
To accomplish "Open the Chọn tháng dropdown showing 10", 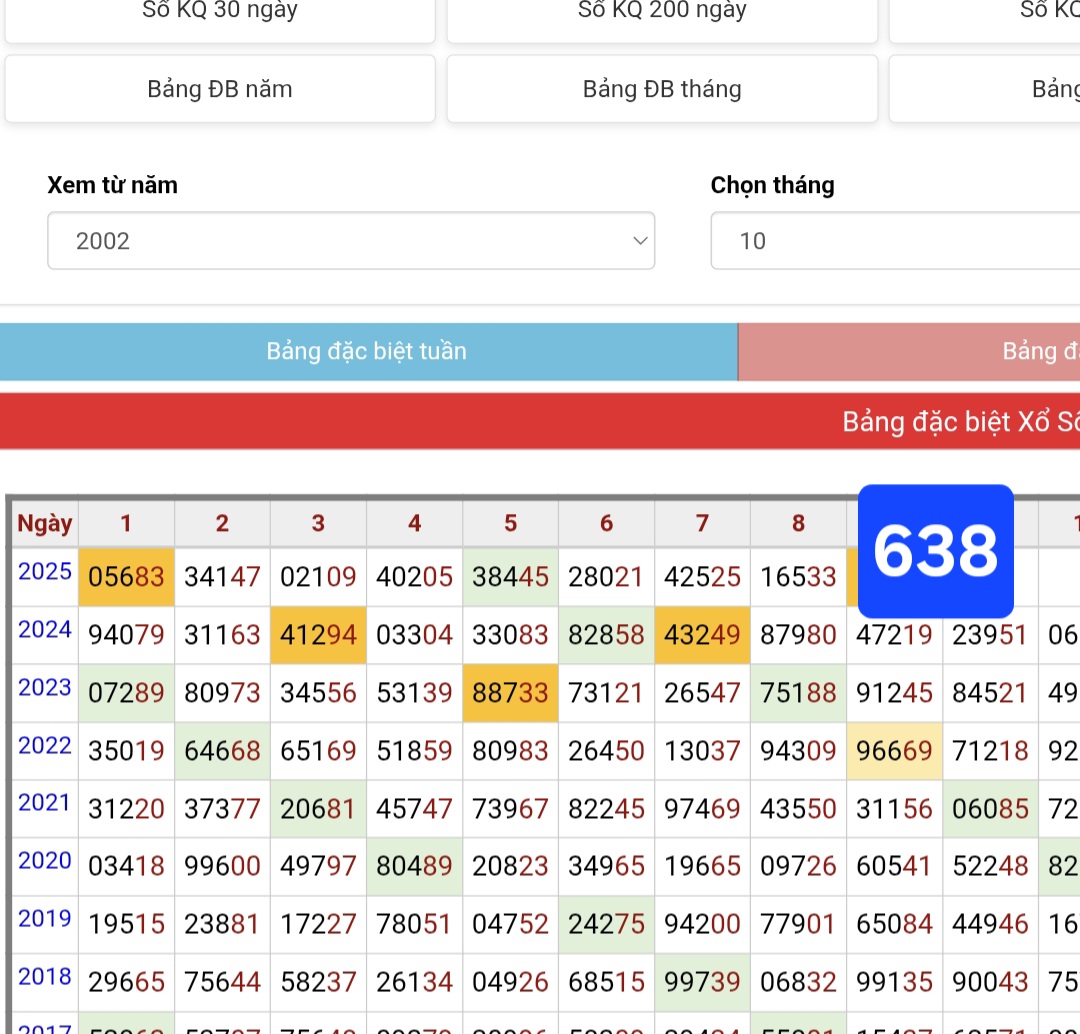I will pyautogui.click(x=895, y=241).
